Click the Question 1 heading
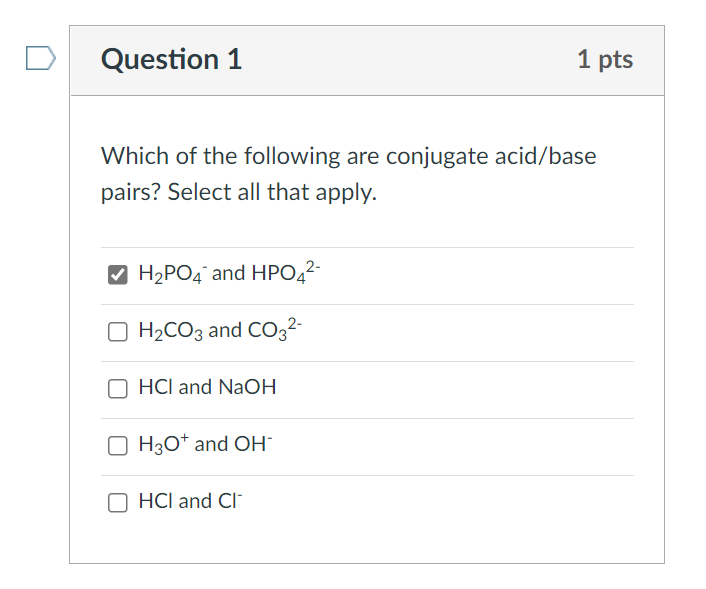The width and height of the screenshot is (706, 589). (171, 60)
